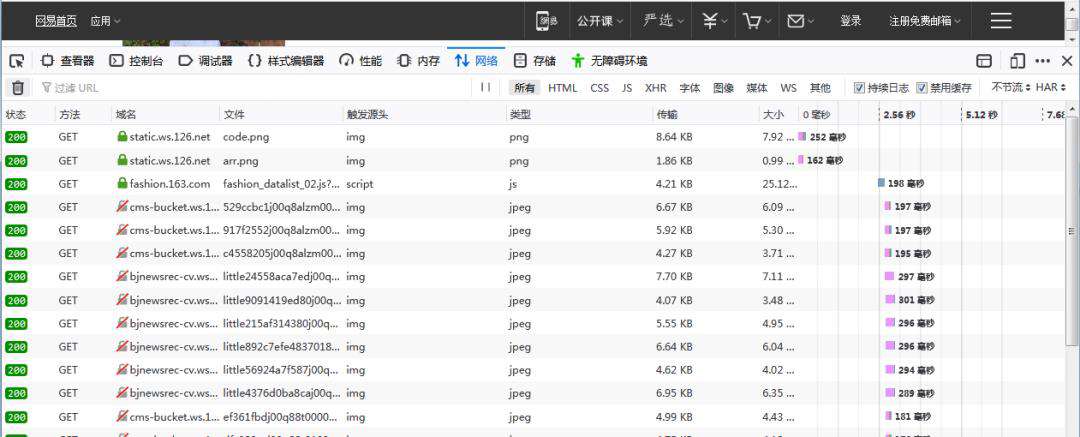Switch to the 查看器 inspector tab

click(68, 61)
